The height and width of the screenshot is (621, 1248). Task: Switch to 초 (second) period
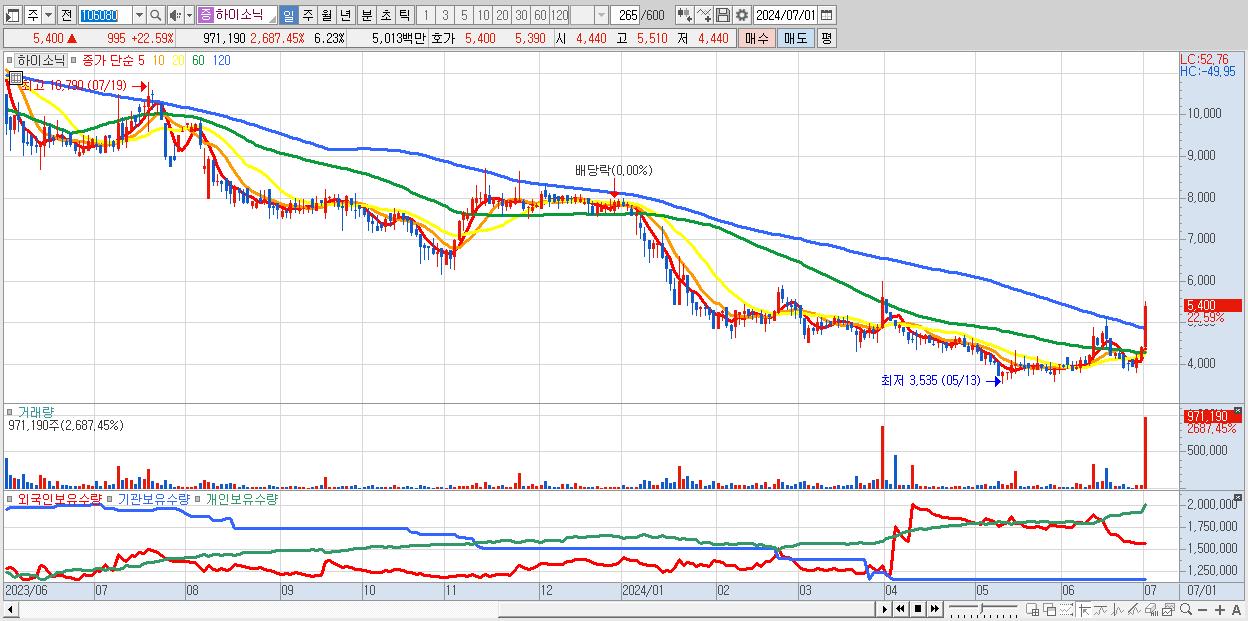pos(385,15)
